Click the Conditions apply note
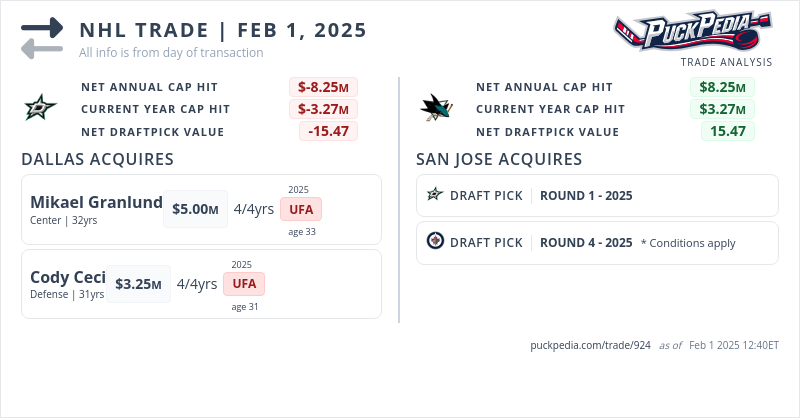Screen dimensions: 800x418 point(688,243)
